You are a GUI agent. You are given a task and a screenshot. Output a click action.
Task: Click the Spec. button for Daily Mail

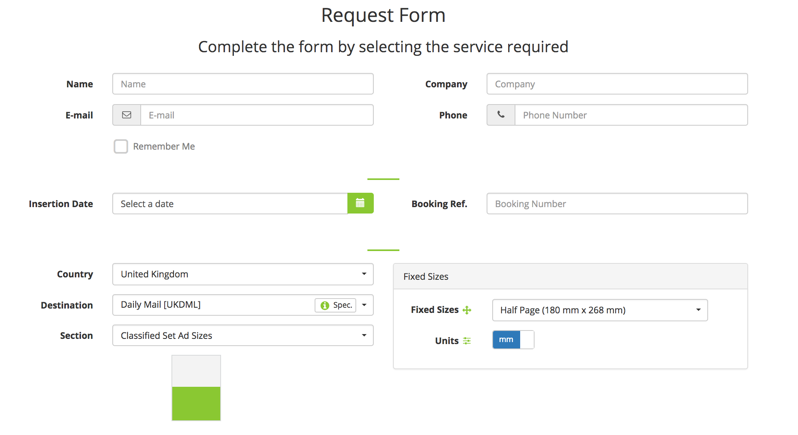click(335, 305)
